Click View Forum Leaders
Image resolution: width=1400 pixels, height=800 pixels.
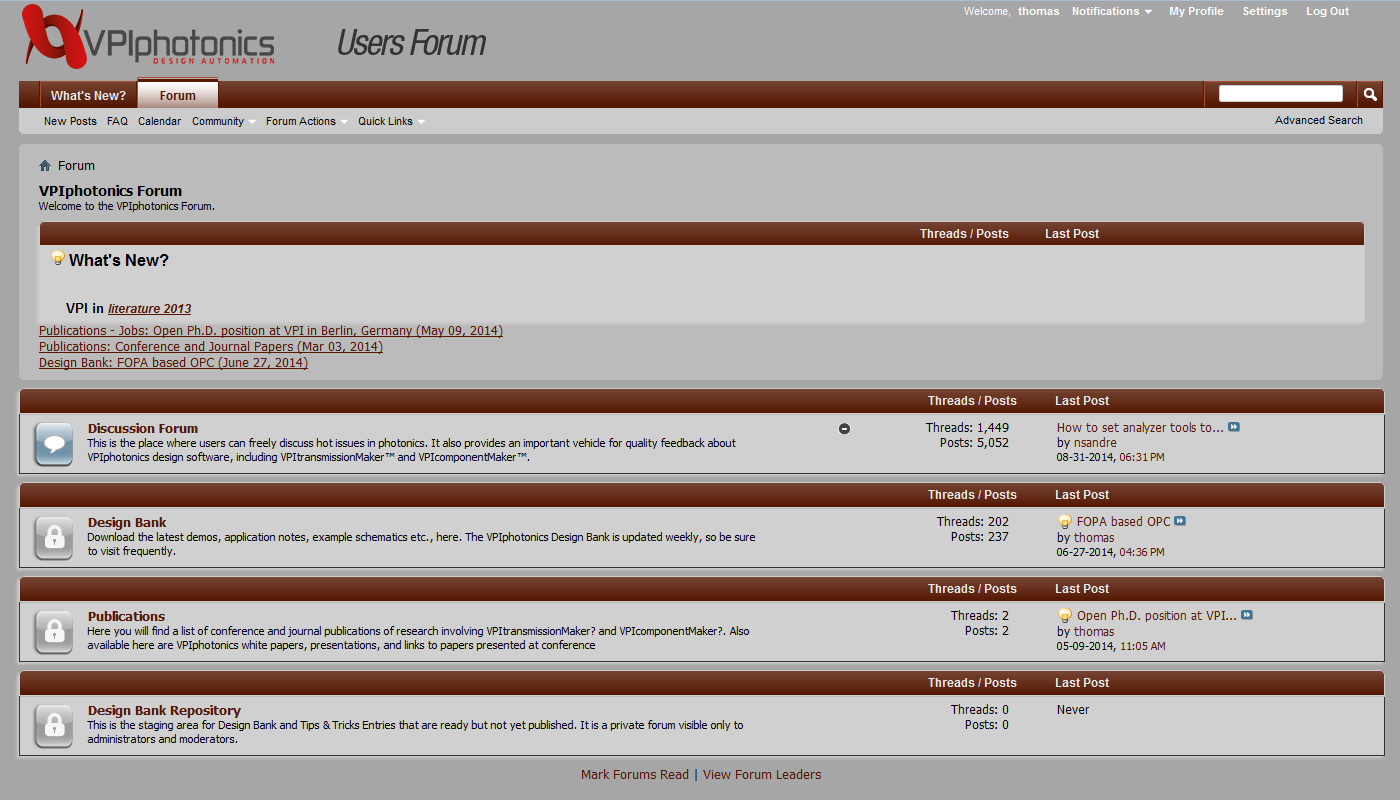click(762, 775)
